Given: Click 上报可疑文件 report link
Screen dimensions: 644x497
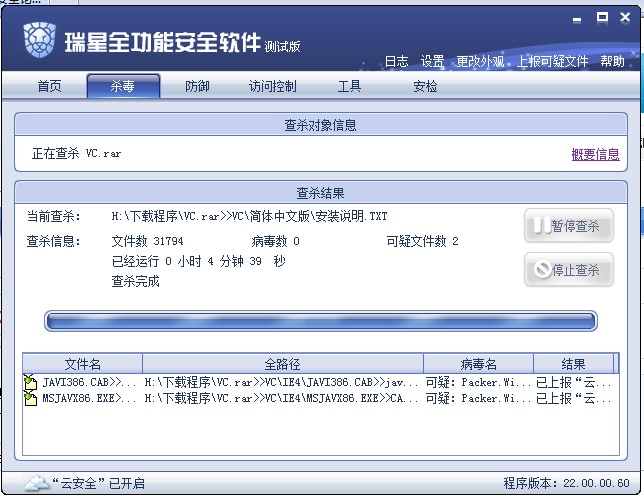Looking at the screenshot, I should click(x=552, y=61).
